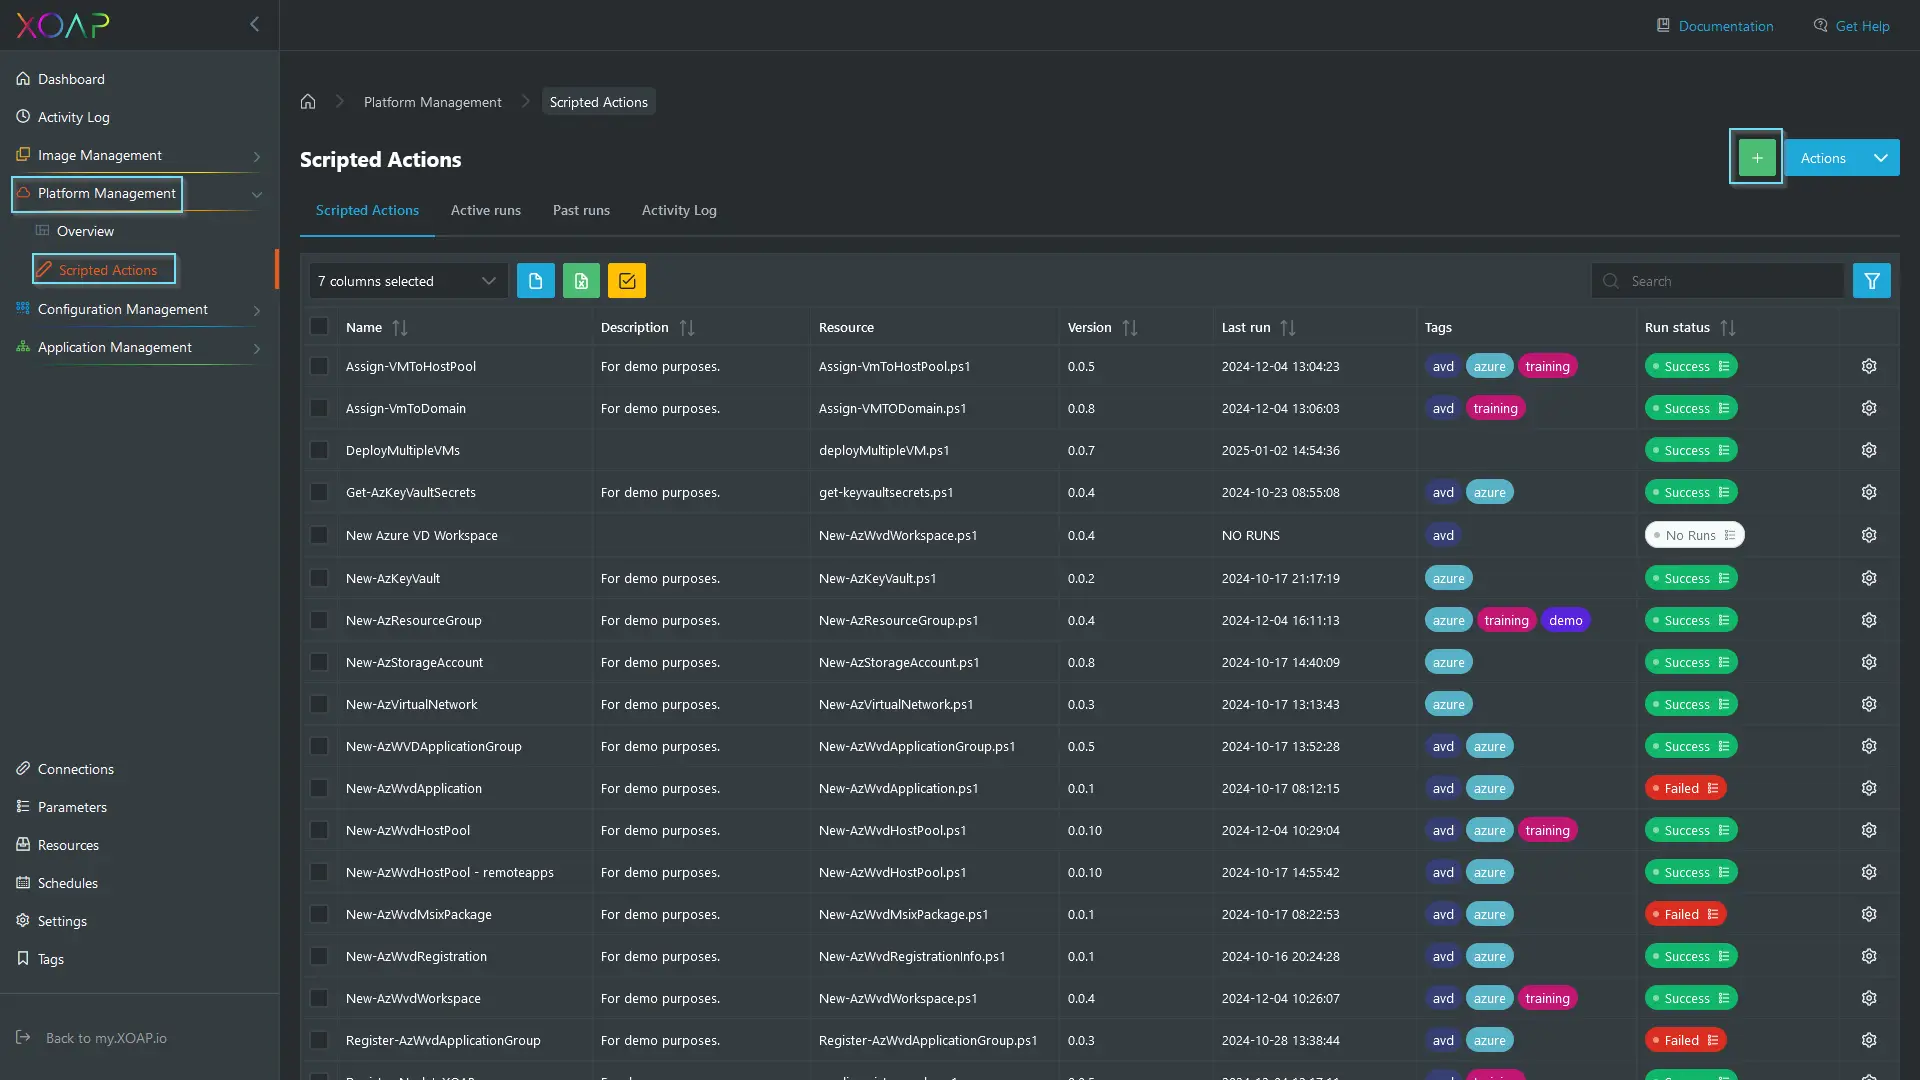View Failed run status for New-AzWvdMsixPackage

click(x=1685, y=914)
